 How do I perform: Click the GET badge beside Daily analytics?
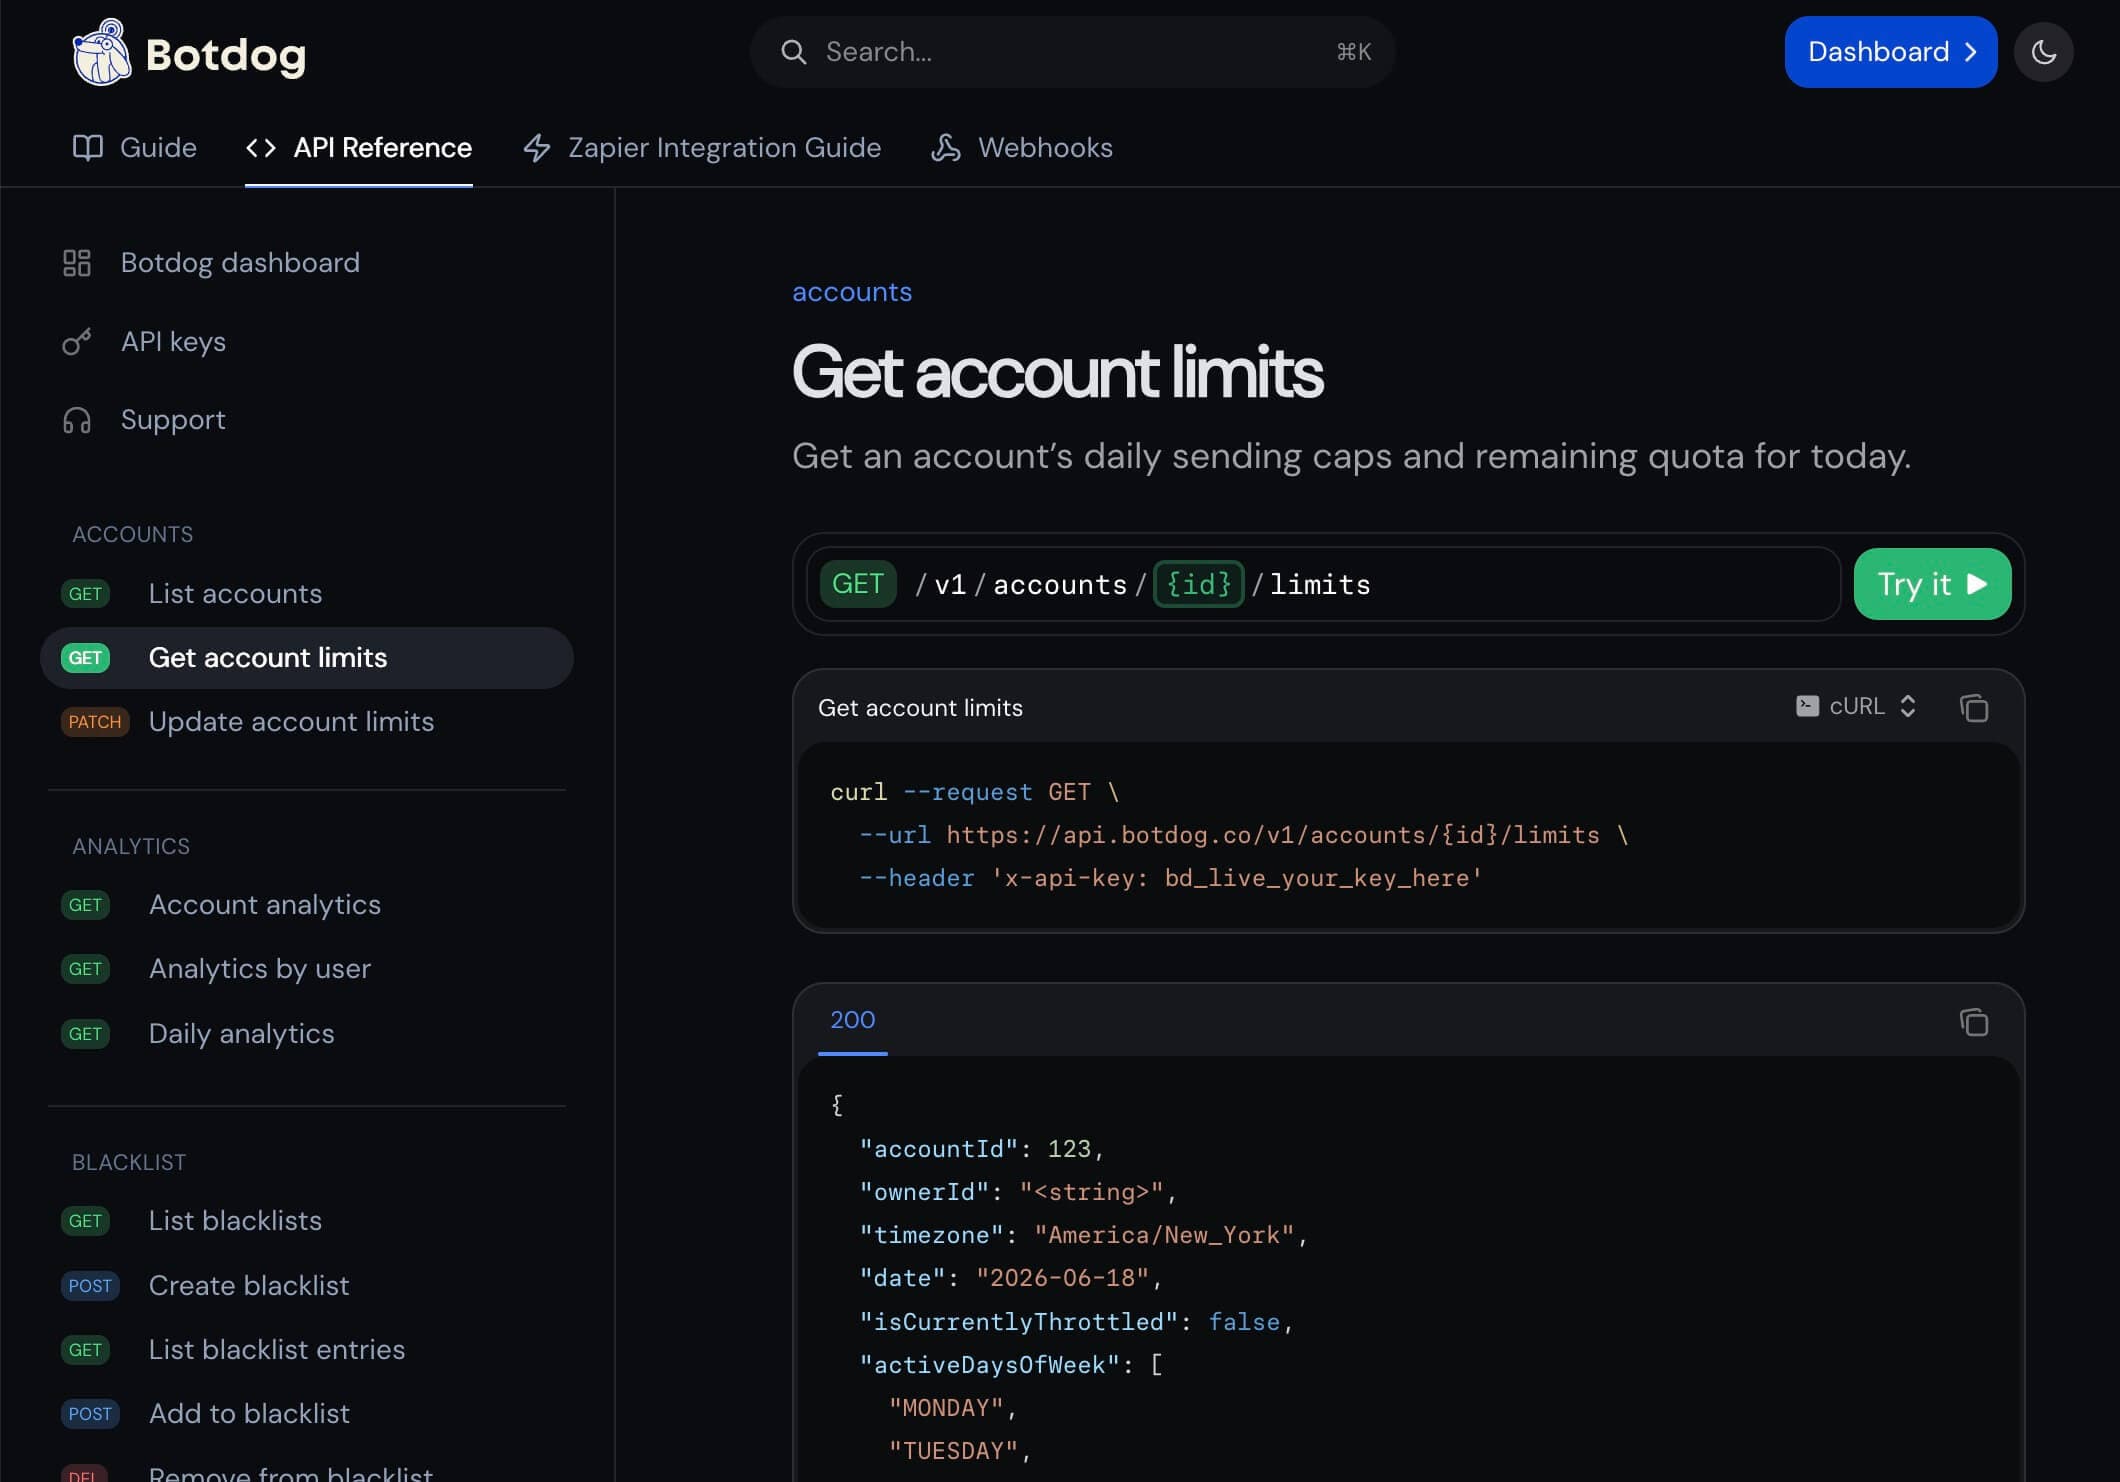[x=85, y=1034]
